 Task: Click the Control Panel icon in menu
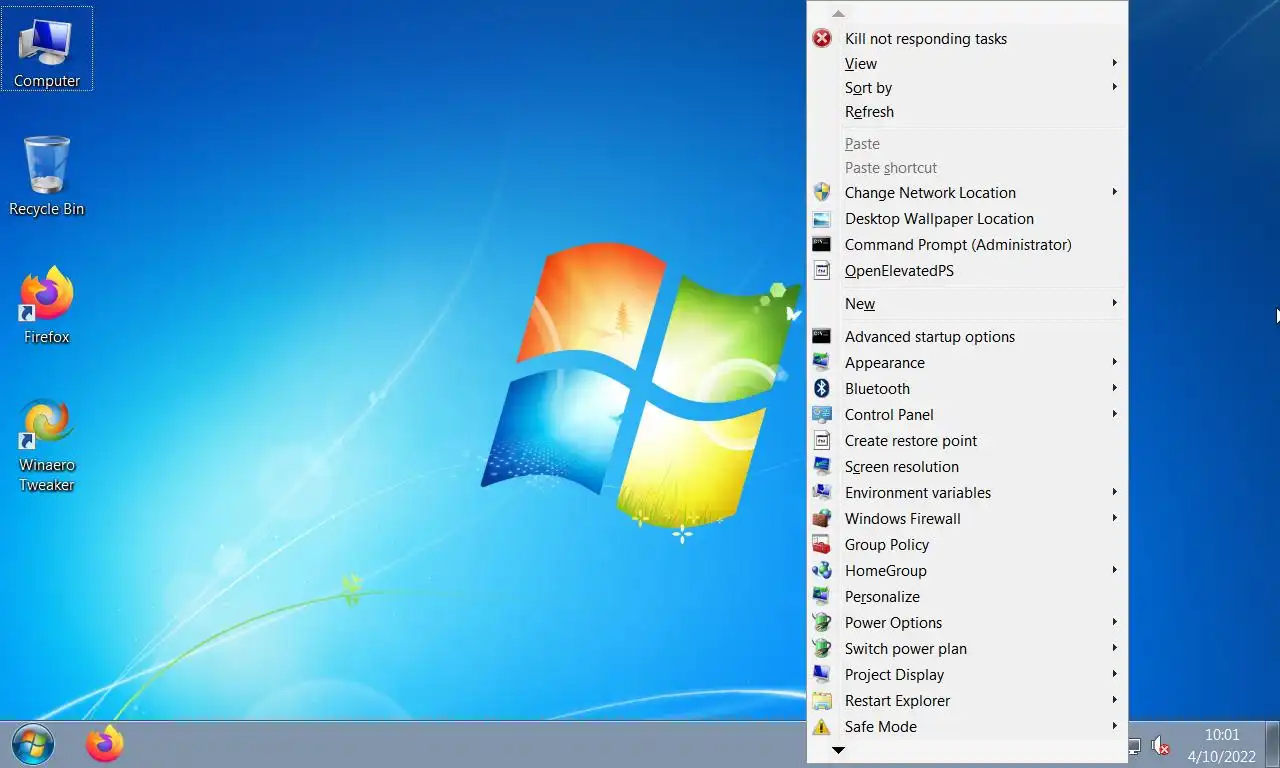pyautogui.click(x=822, y=414)
